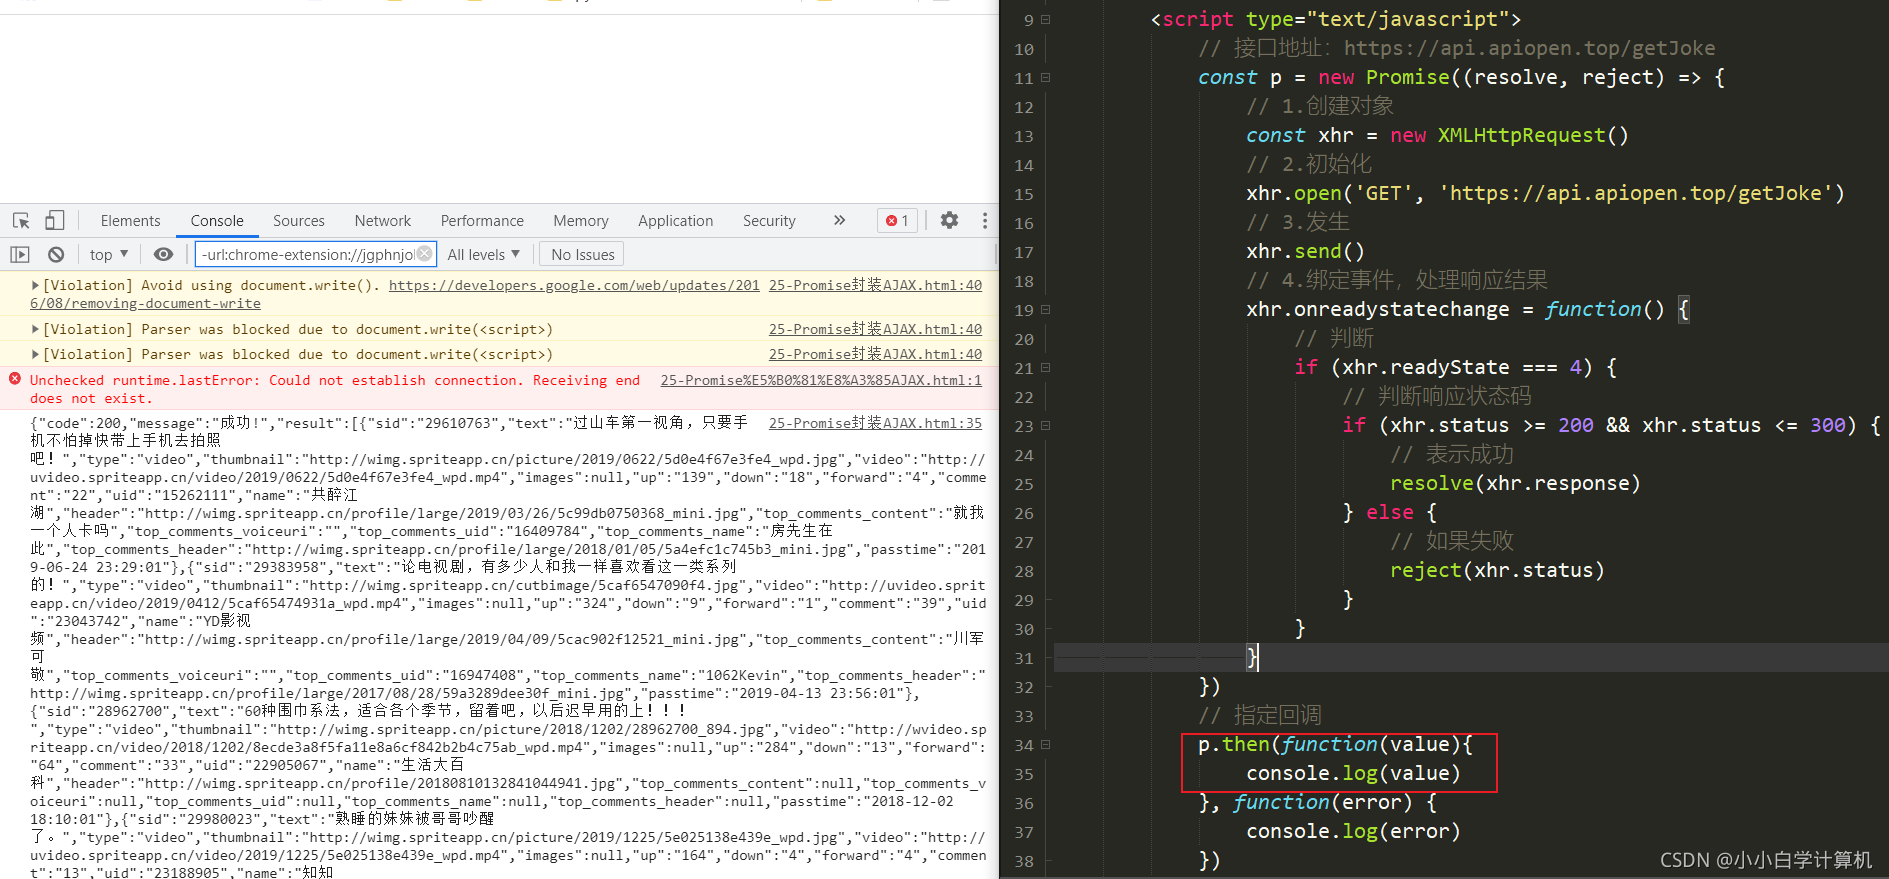Switch to the Performance tab
Image resolution: width=1889 pixels, height=879 pixels.
482,221
